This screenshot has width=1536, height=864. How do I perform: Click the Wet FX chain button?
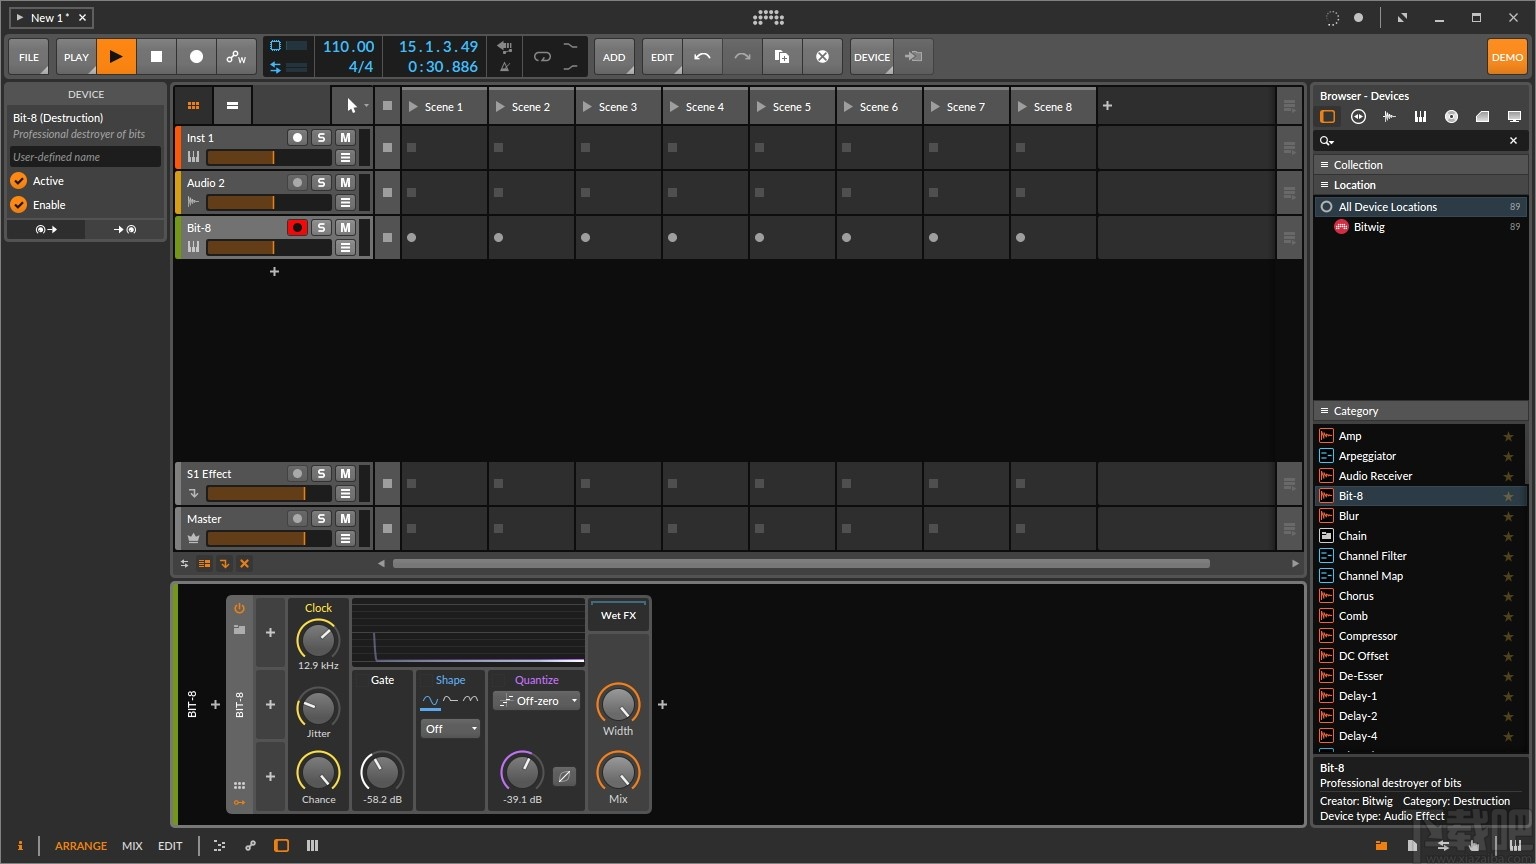[x=618, y=615]
